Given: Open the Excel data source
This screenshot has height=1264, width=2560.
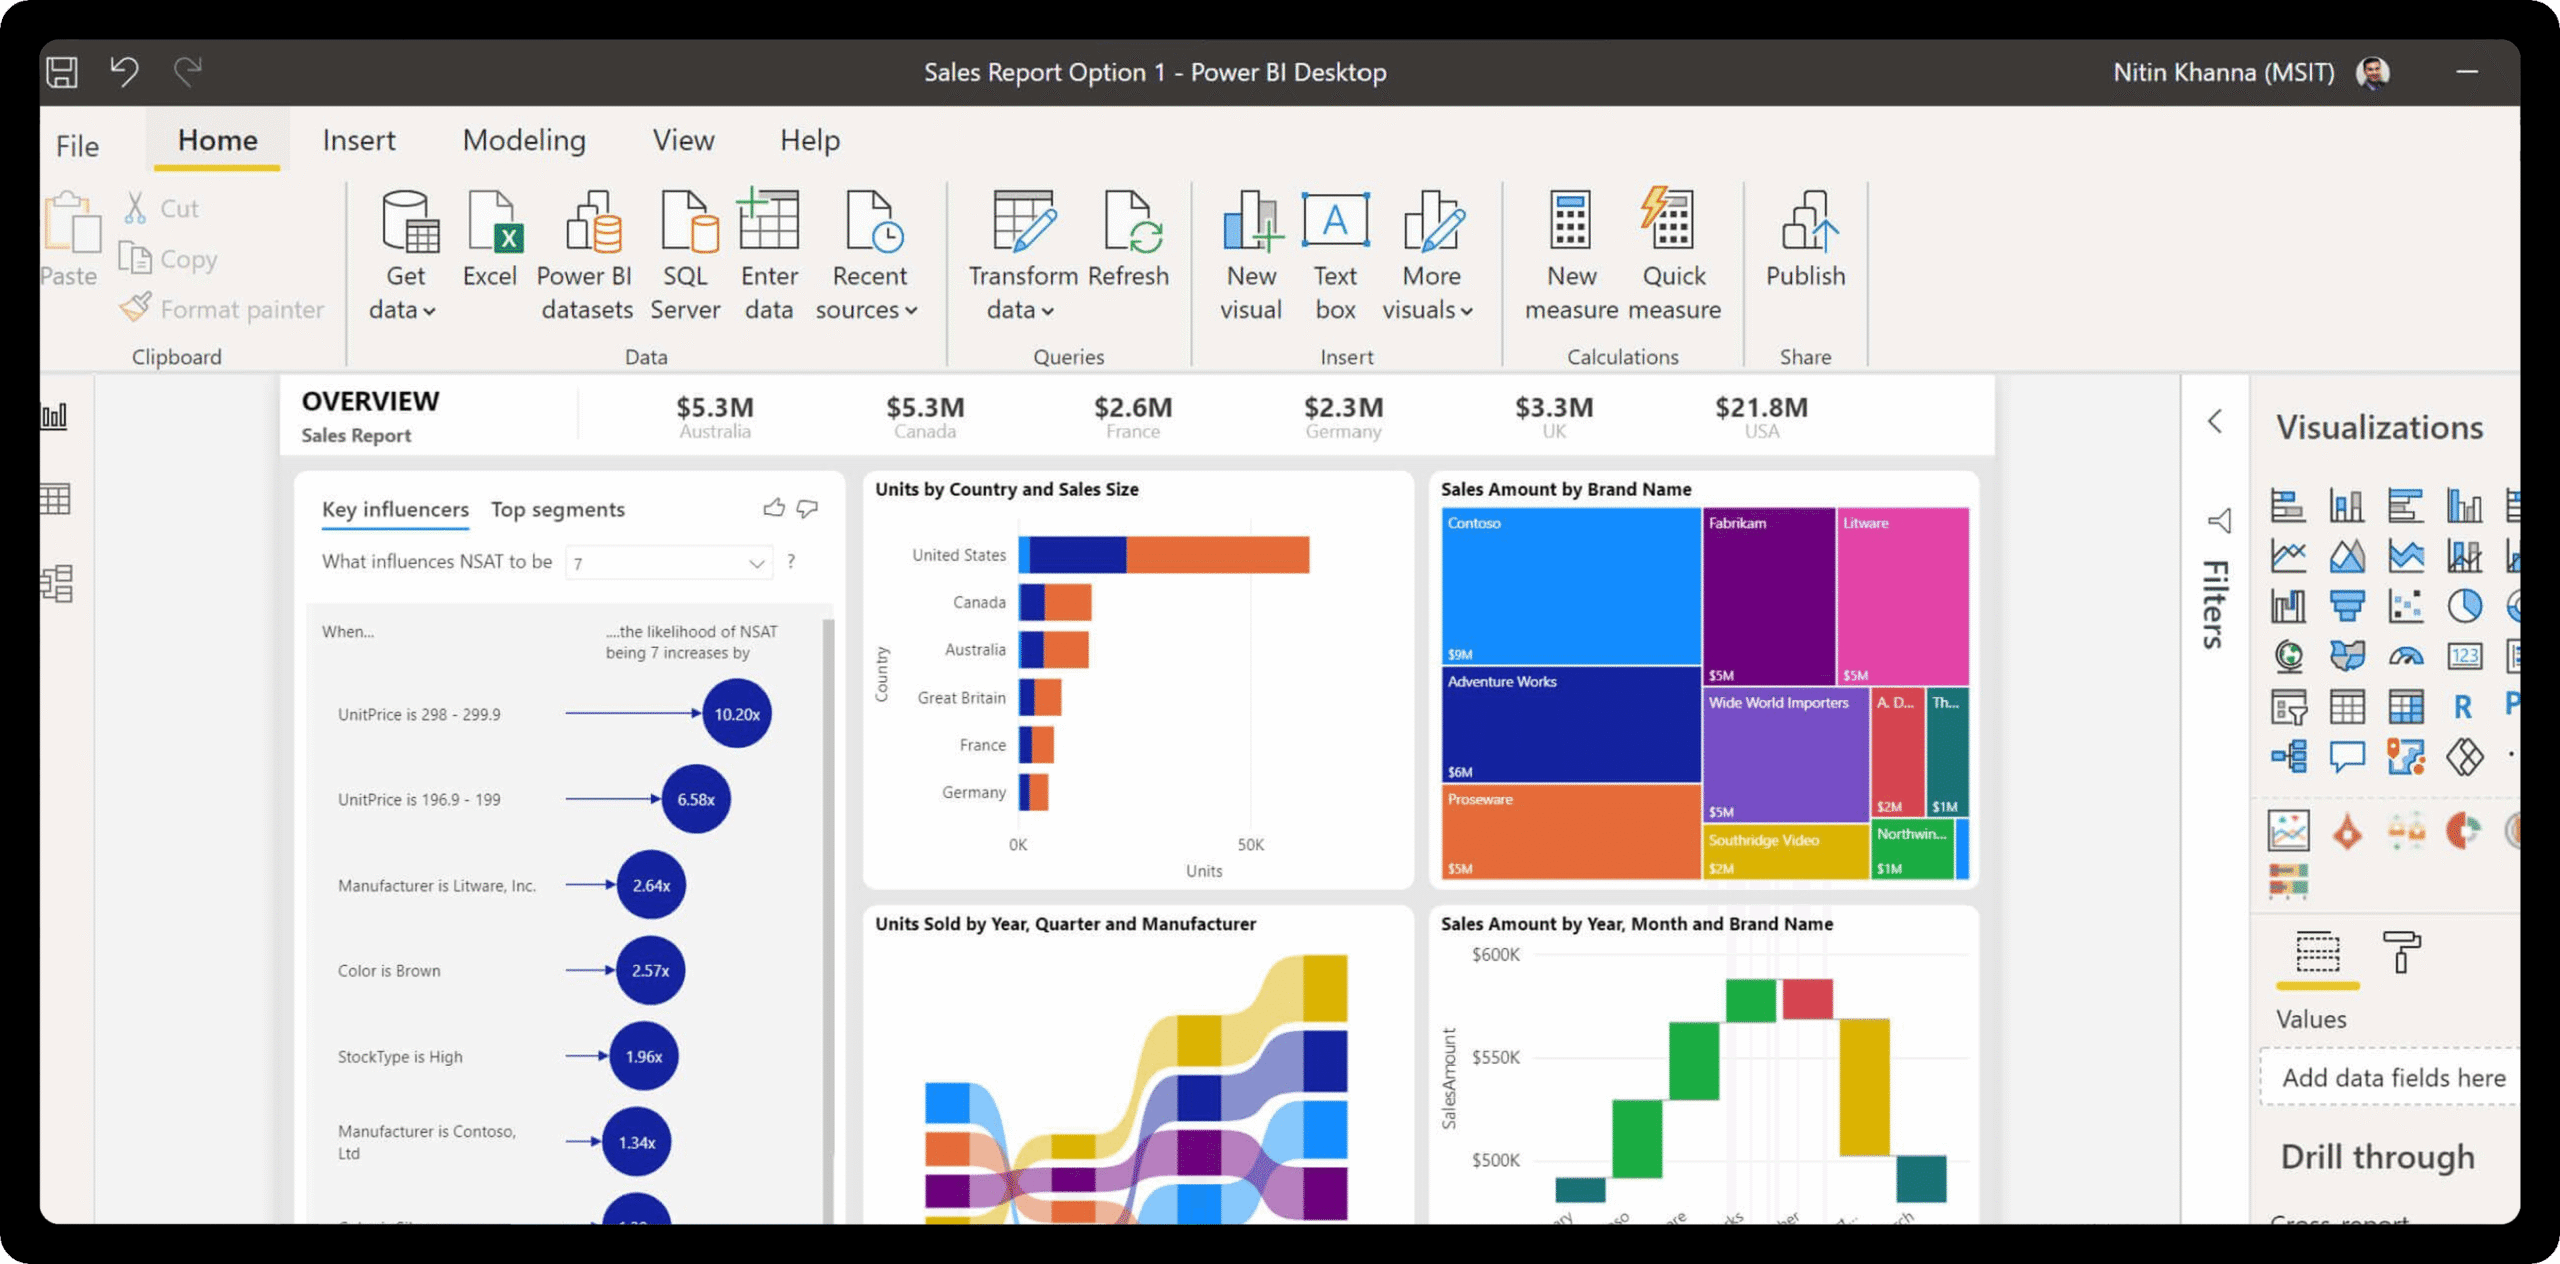Looking at the screenshot, I should [x=490, y=238].
